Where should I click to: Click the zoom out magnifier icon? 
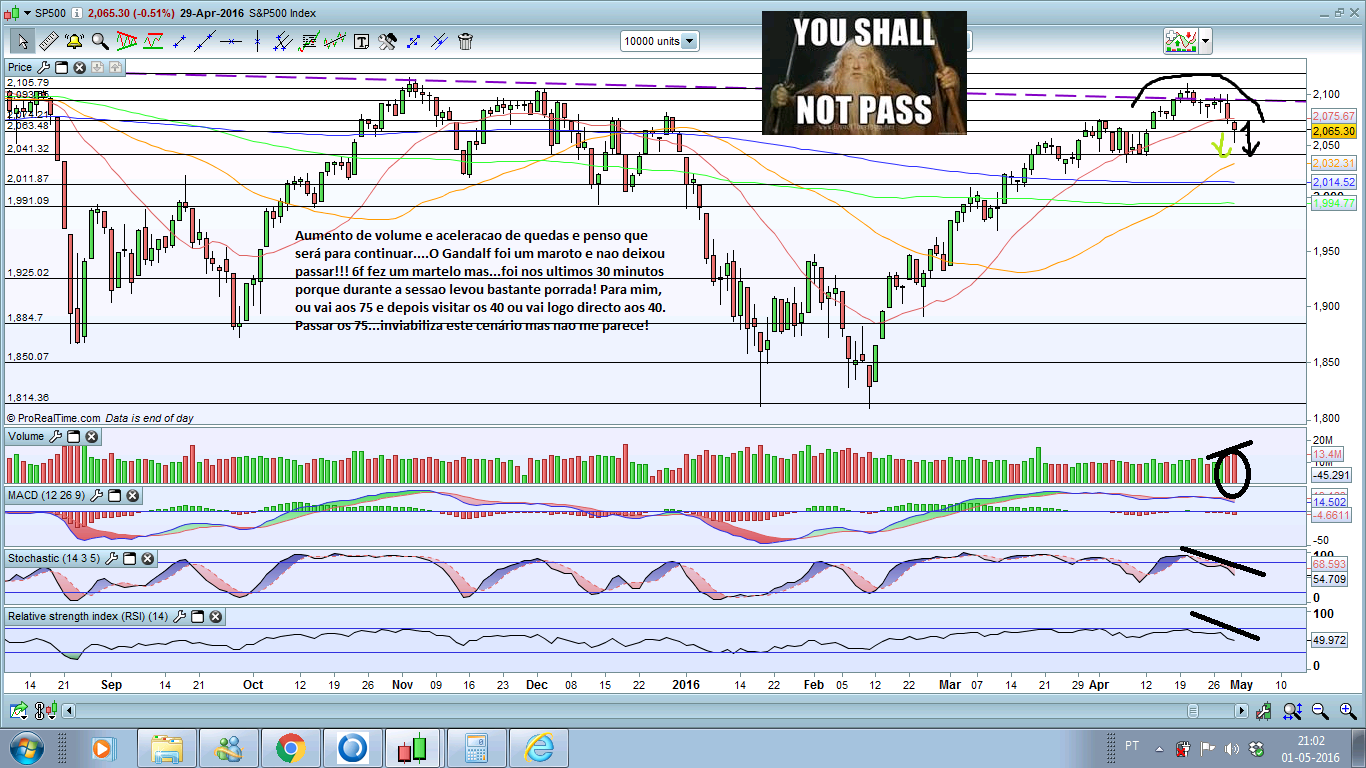(x=1320, y=711)
